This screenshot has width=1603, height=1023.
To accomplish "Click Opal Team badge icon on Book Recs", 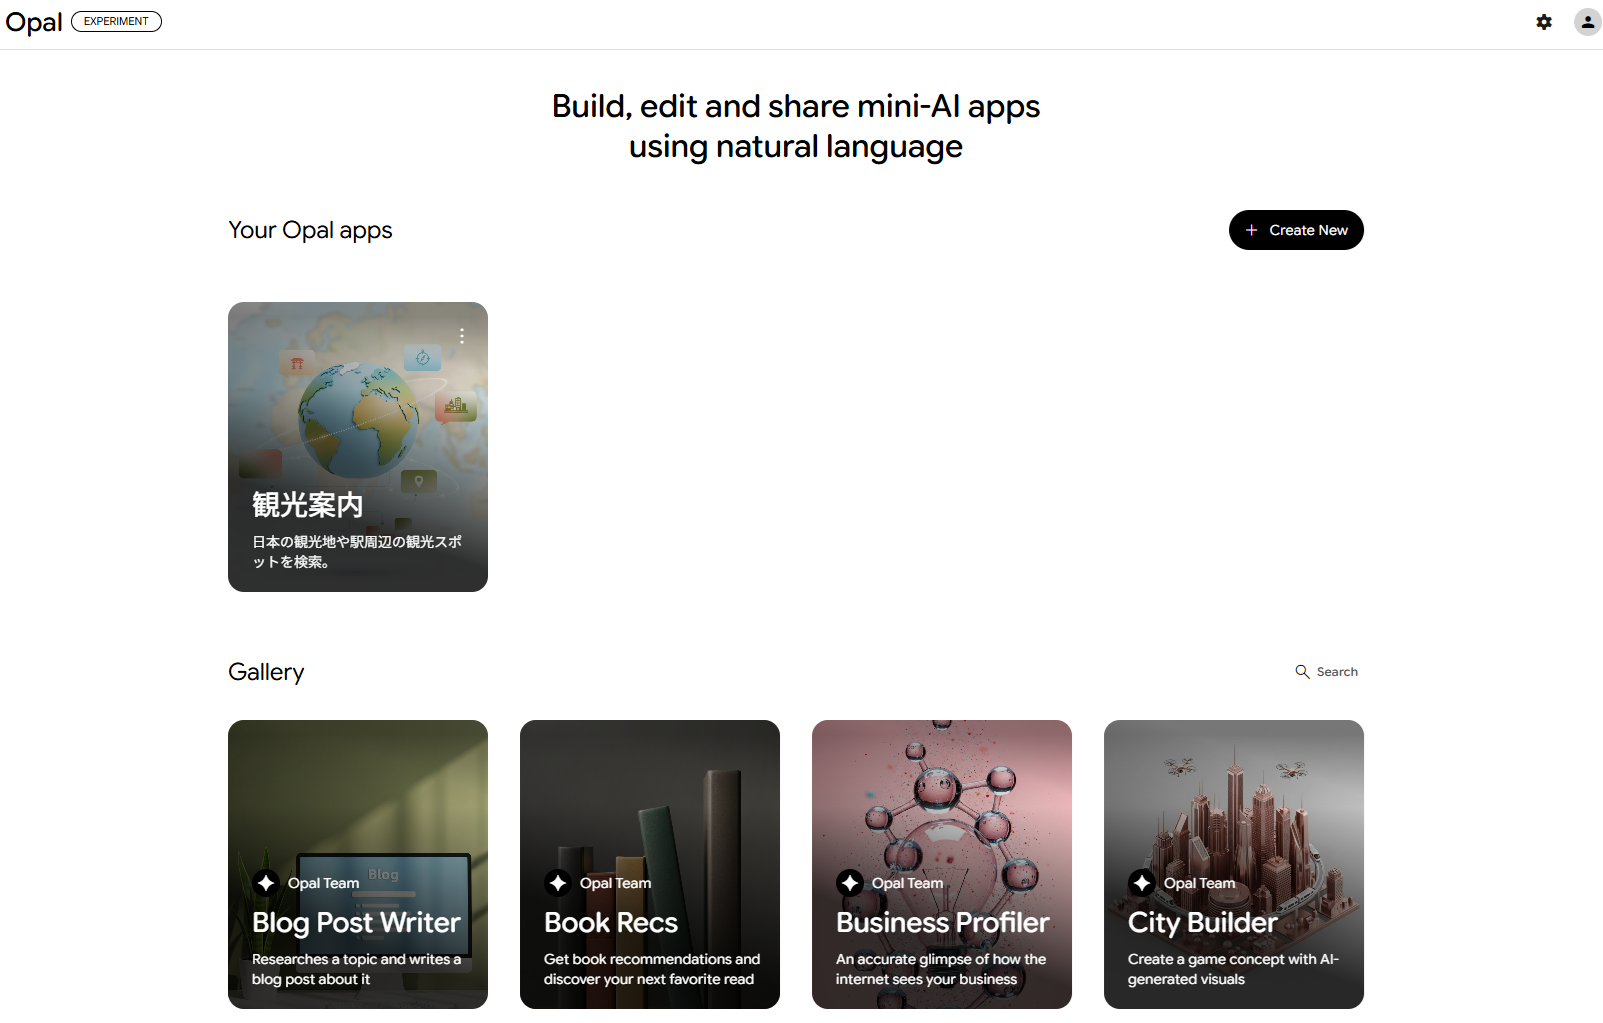I will click(x=558, y=883).
